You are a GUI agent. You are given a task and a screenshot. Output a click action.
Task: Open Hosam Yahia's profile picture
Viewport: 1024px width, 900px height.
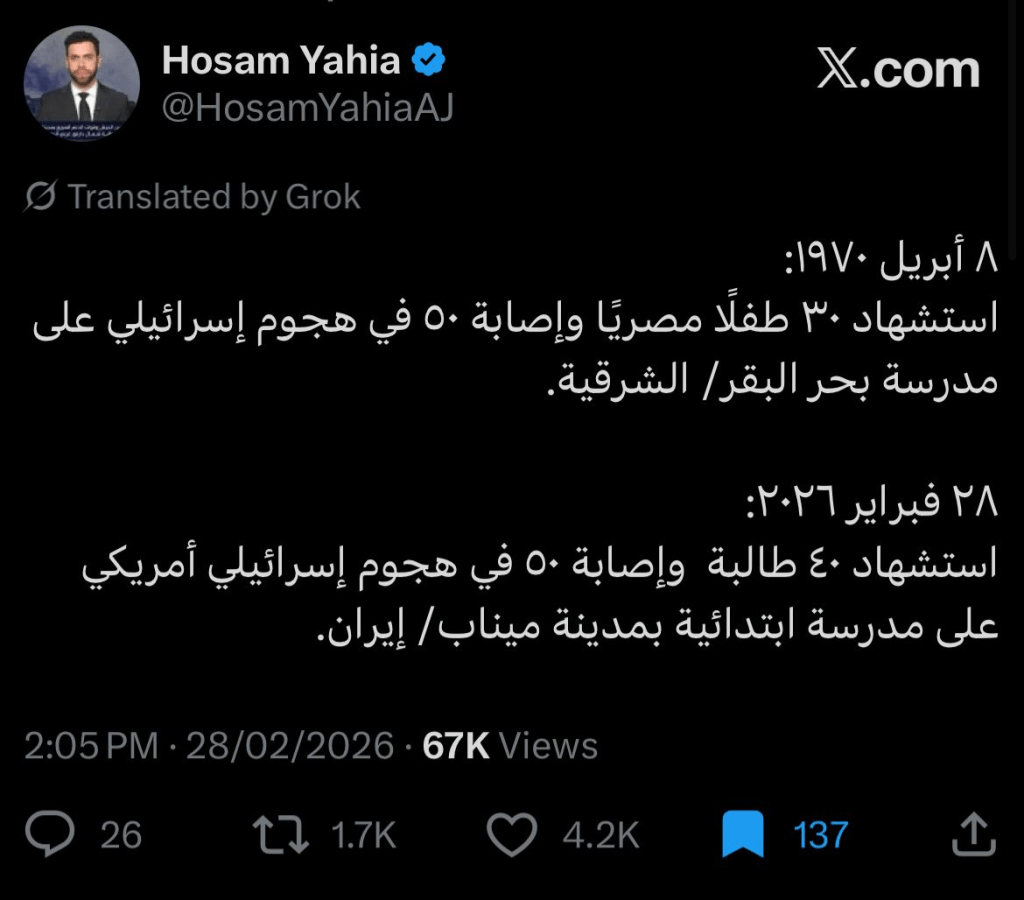82,84
